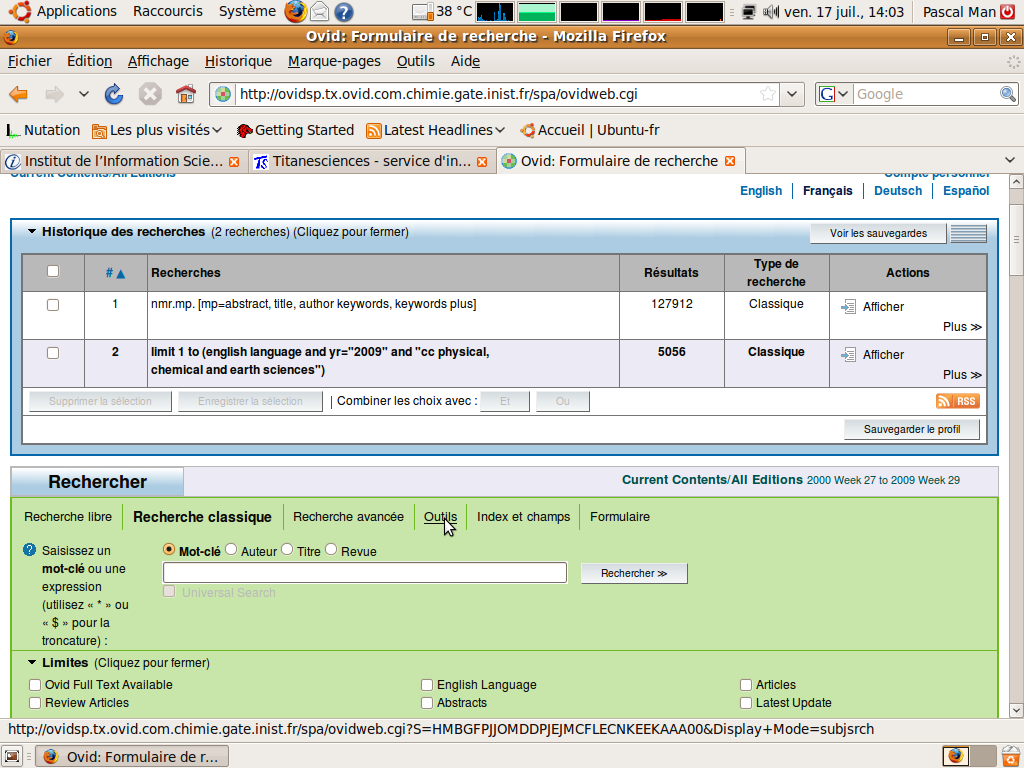
Task: Open the Ubuntu Applications menu
Action: 65,11
